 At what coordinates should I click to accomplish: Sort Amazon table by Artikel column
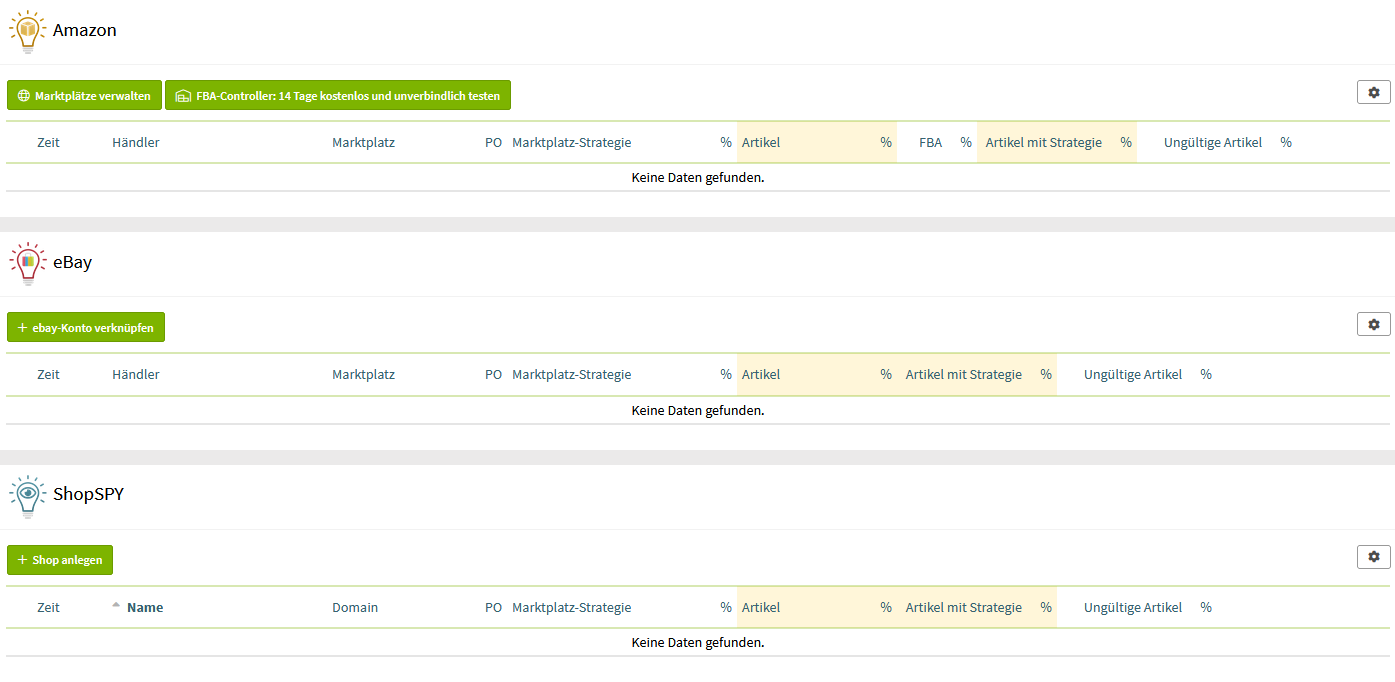point(761,143)
